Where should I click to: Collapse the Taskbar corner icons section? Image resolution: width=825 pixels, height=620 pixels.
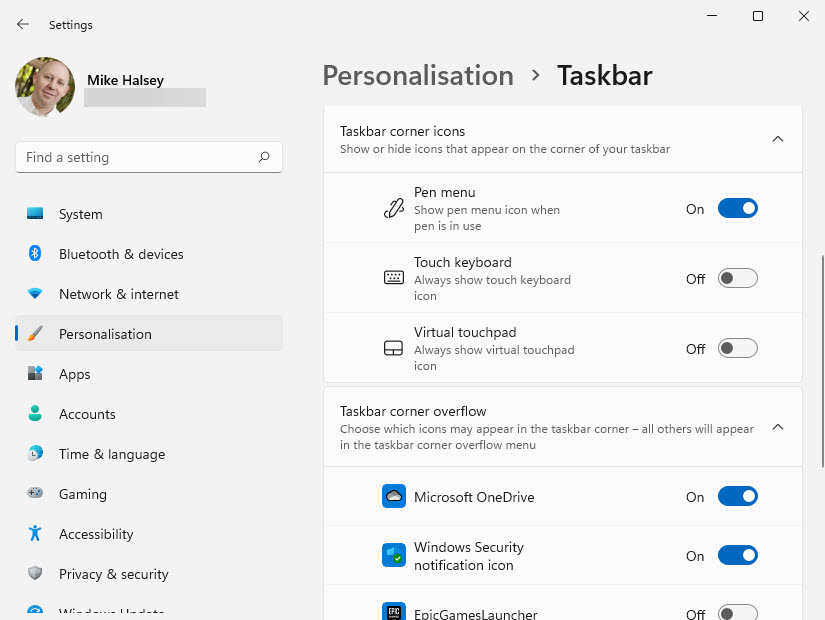coord(778,139)
